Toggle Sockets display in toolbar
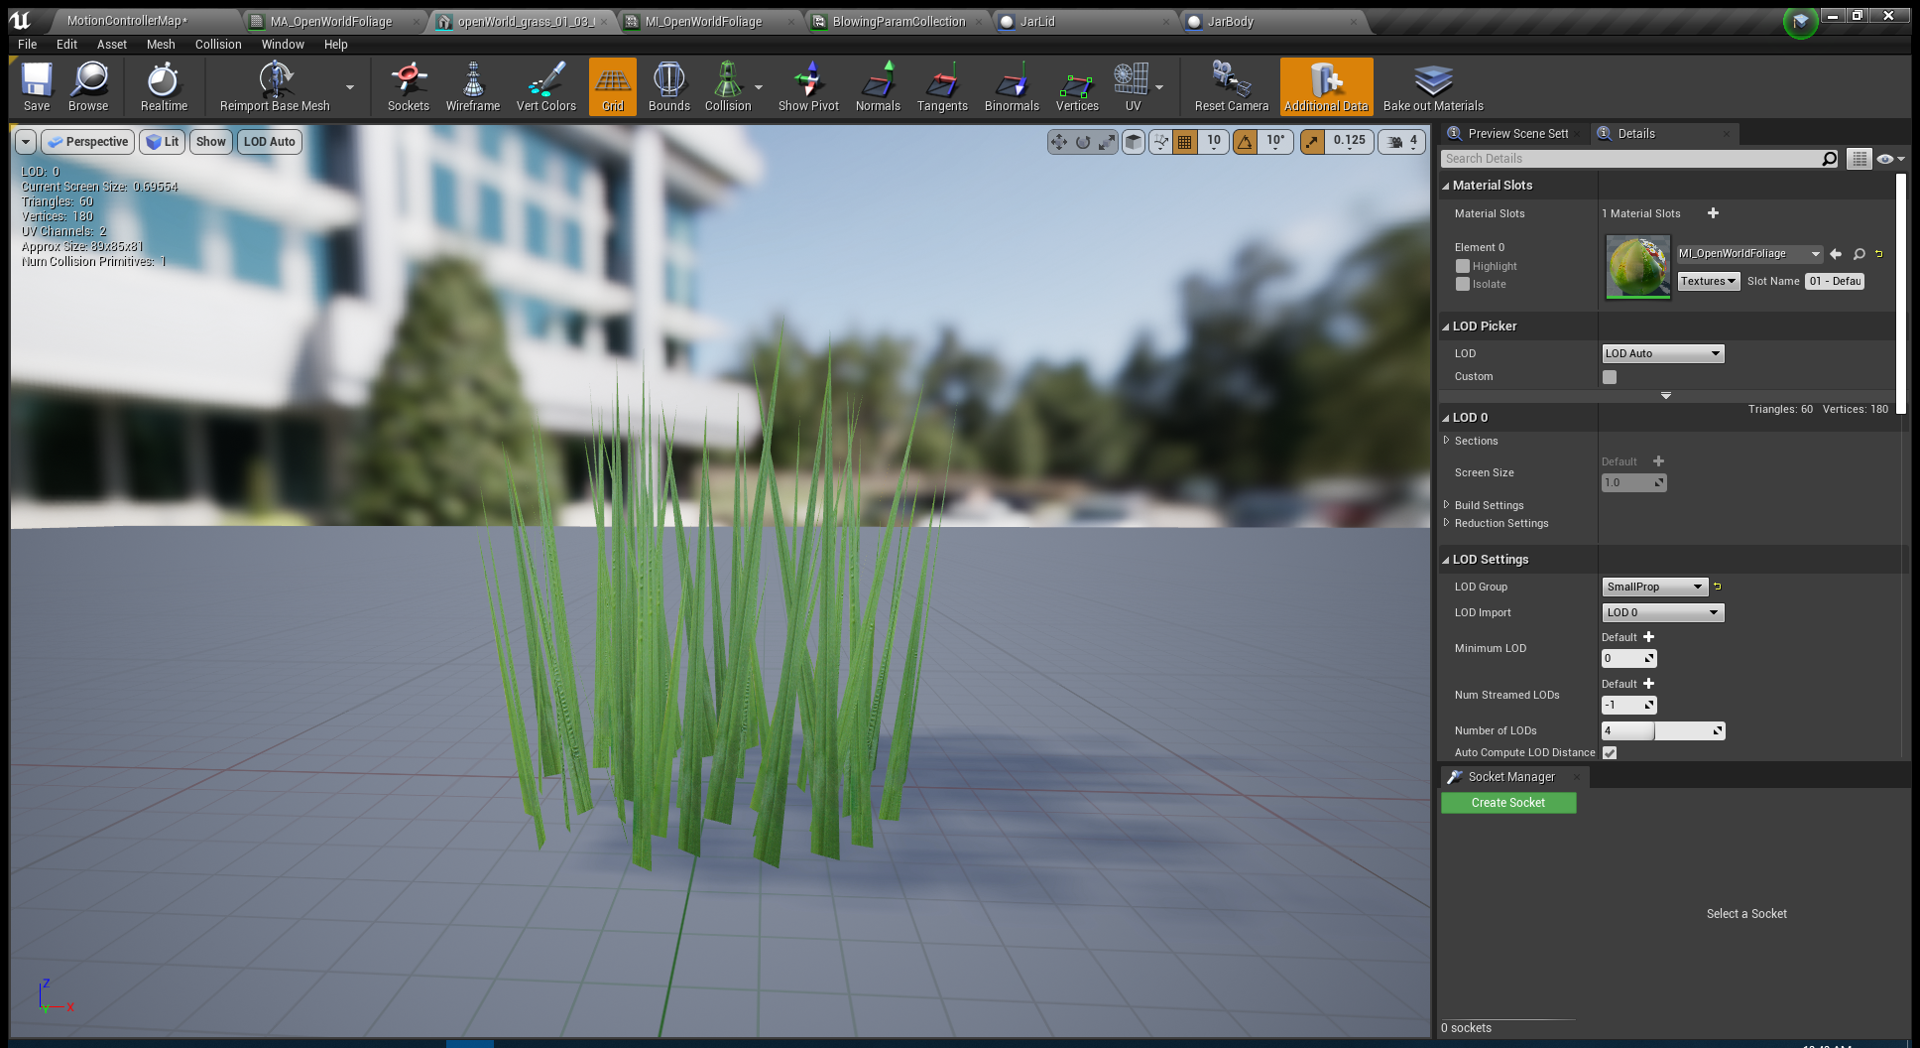The height and width of the screenshot is (1048, 1920). point(408,86)
